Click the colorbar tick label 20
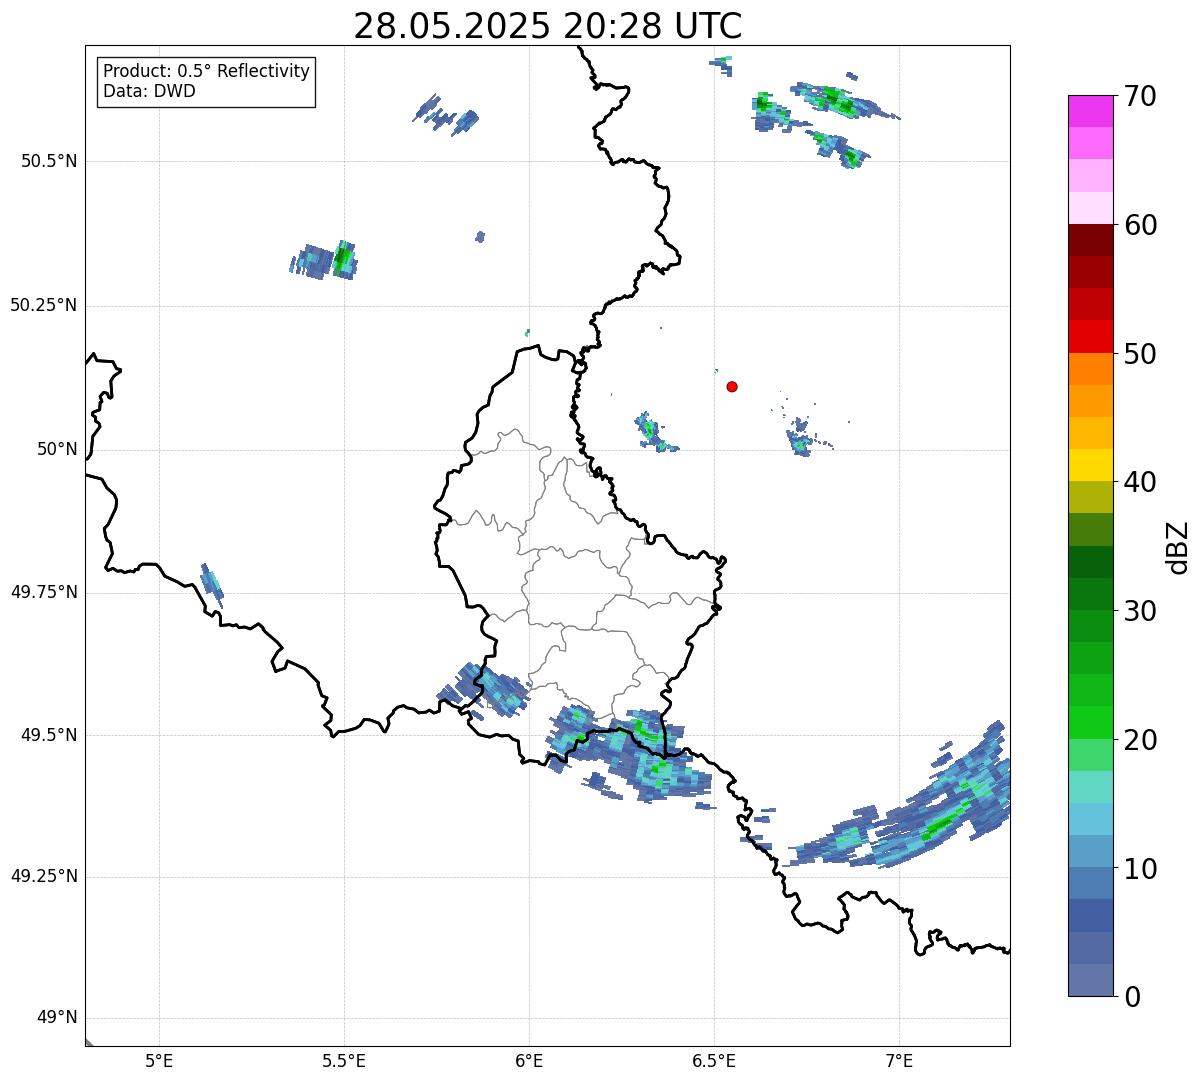1202x1081 pixels. pos(1140,740)
